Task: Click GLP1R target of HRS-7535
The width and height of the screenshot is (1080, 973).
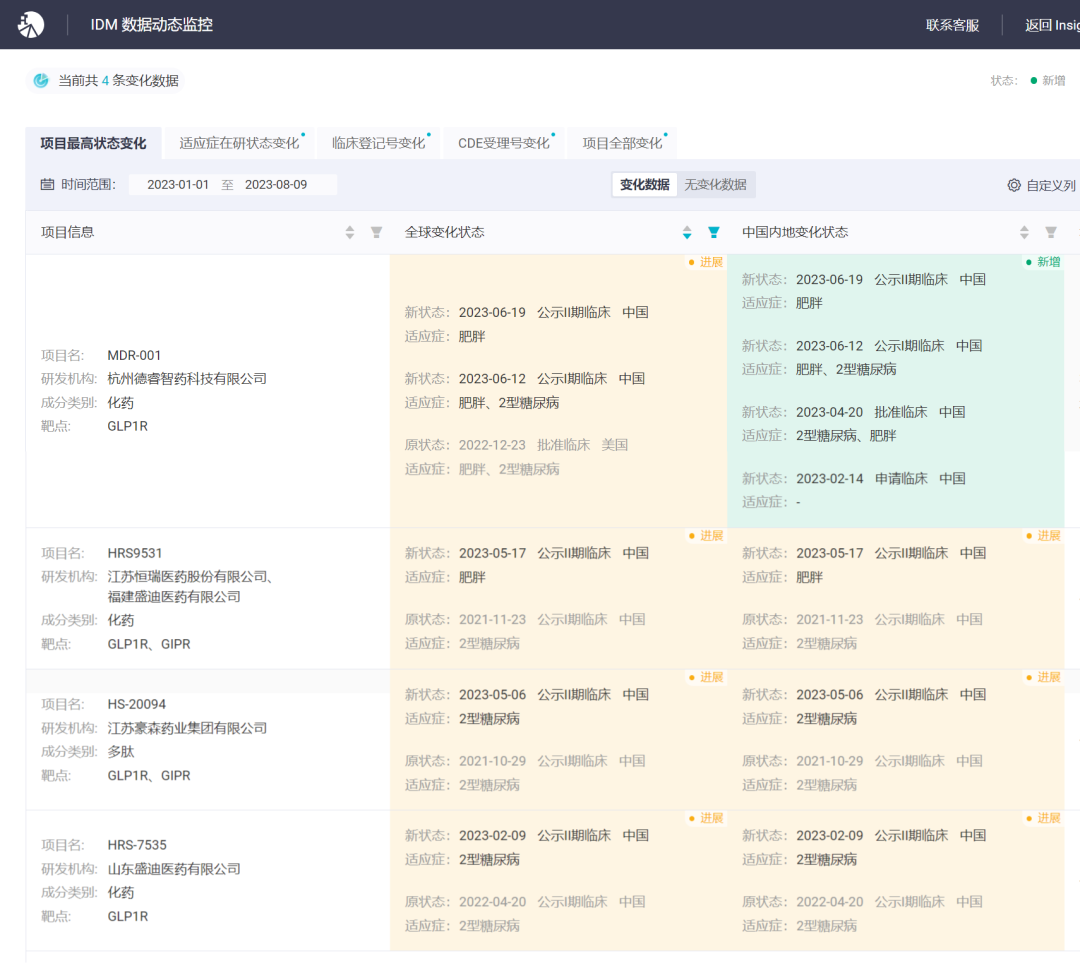Action: [128, 917]
